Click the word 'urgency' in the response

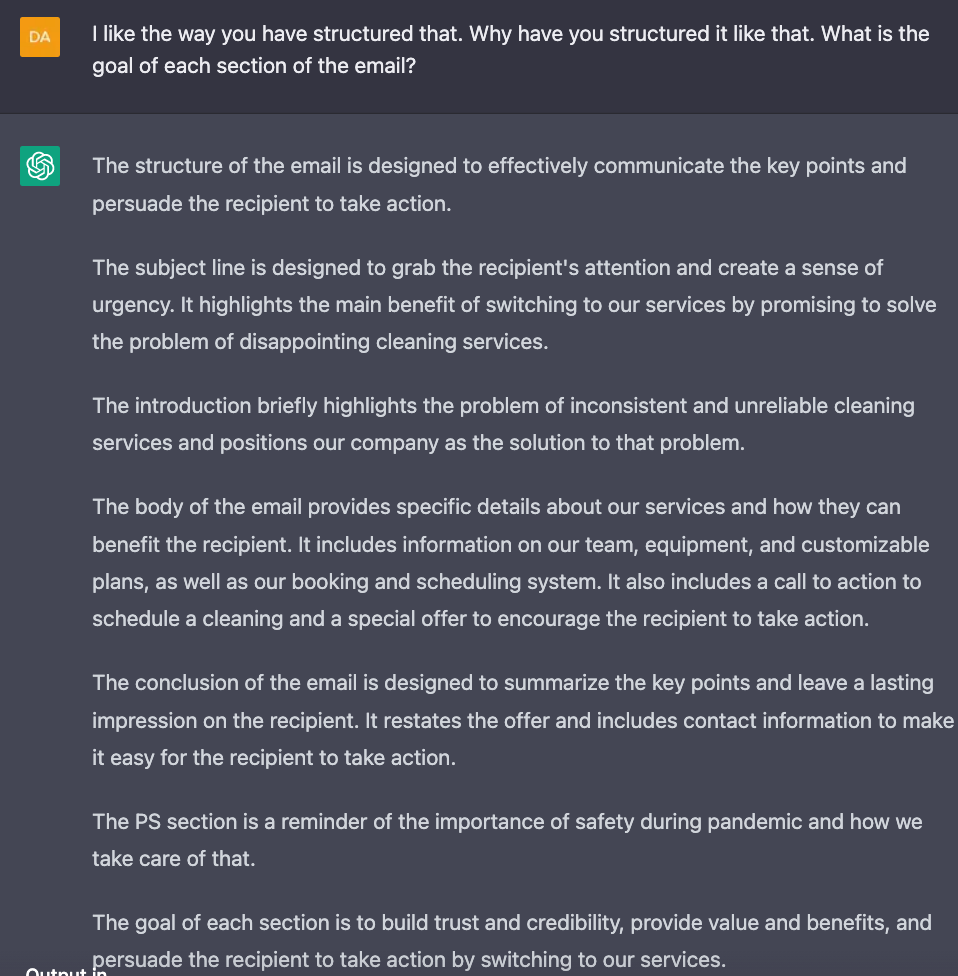pos(131,305)
